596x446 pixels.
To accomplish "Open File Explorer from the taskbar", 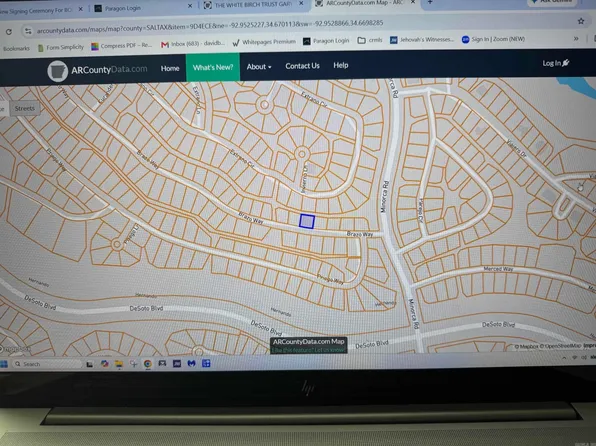I will tap(119, 364).
